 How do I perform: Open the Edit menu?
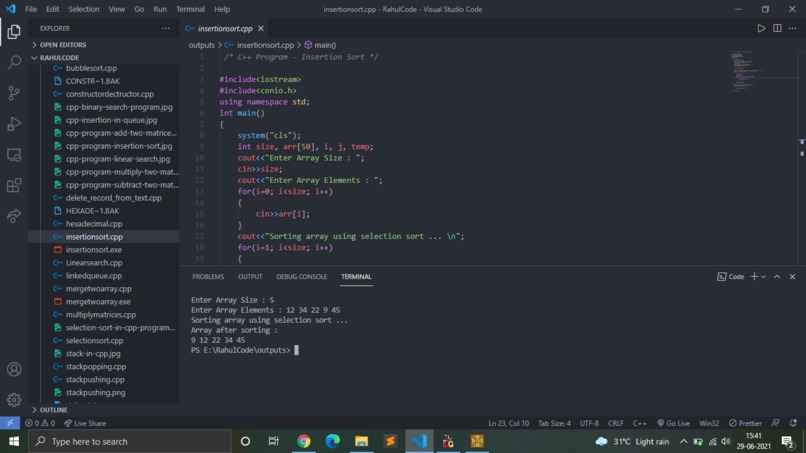tap(52, 9)
